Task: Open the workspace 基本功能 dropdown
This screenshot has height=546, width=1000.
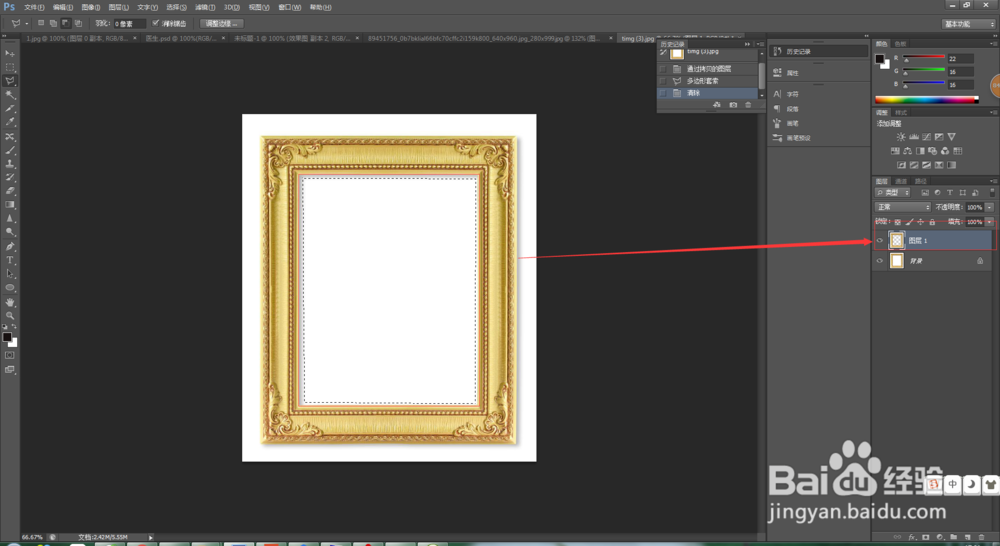Action: [969, 24]
